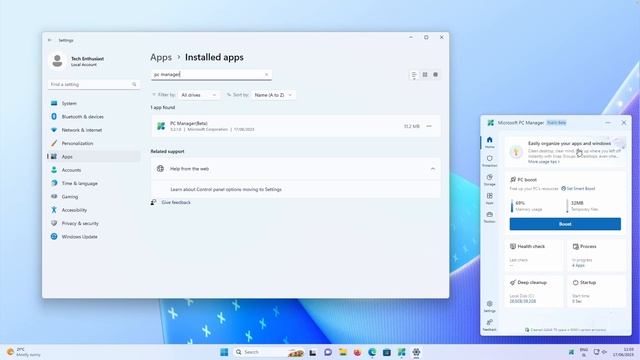Open the taskbar clock and date
This screenshot has width=640, height=360.
[x=623, y=352]
